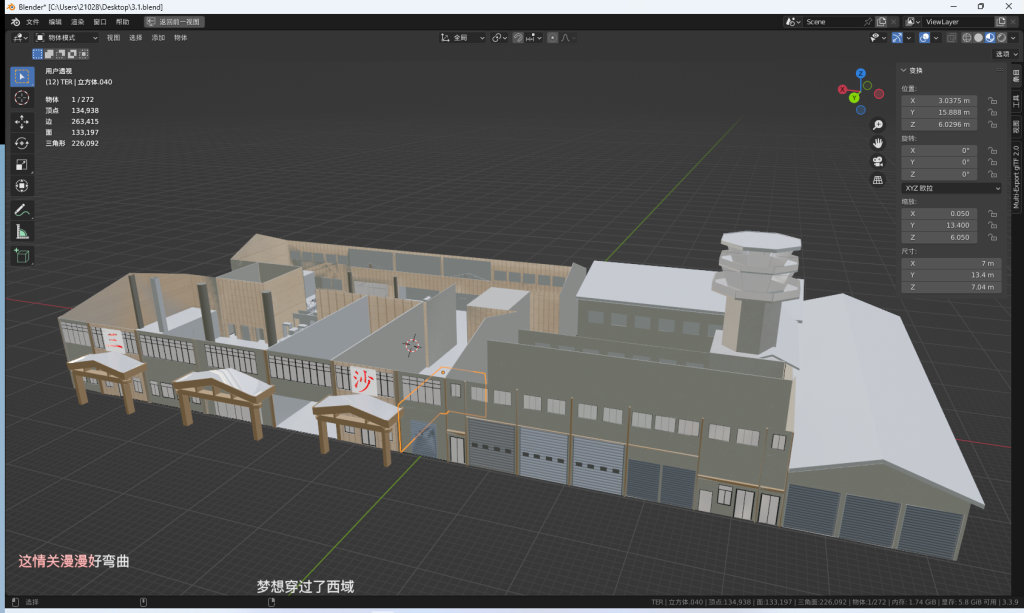Open the XYZ 欧拉 rotation mode dropdown
This screenshot has height=613, width=1024.
951,188
